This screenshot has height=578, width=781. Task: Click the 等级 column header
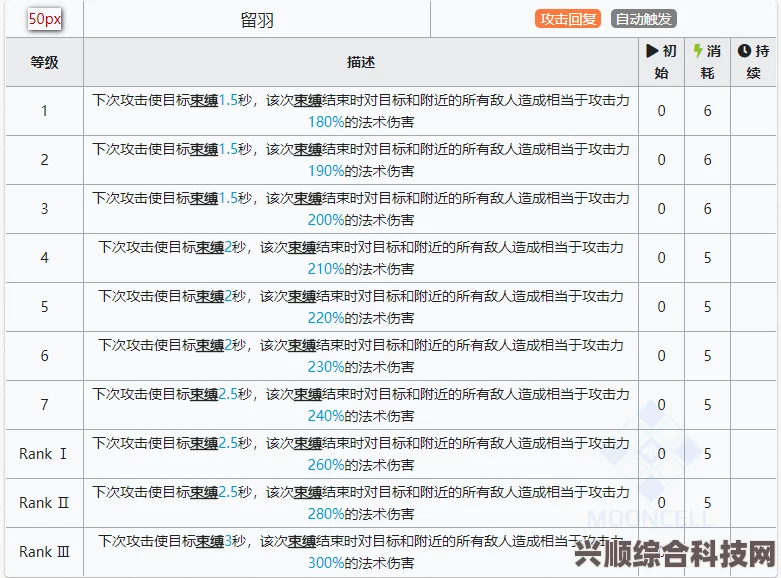[44, 62]
